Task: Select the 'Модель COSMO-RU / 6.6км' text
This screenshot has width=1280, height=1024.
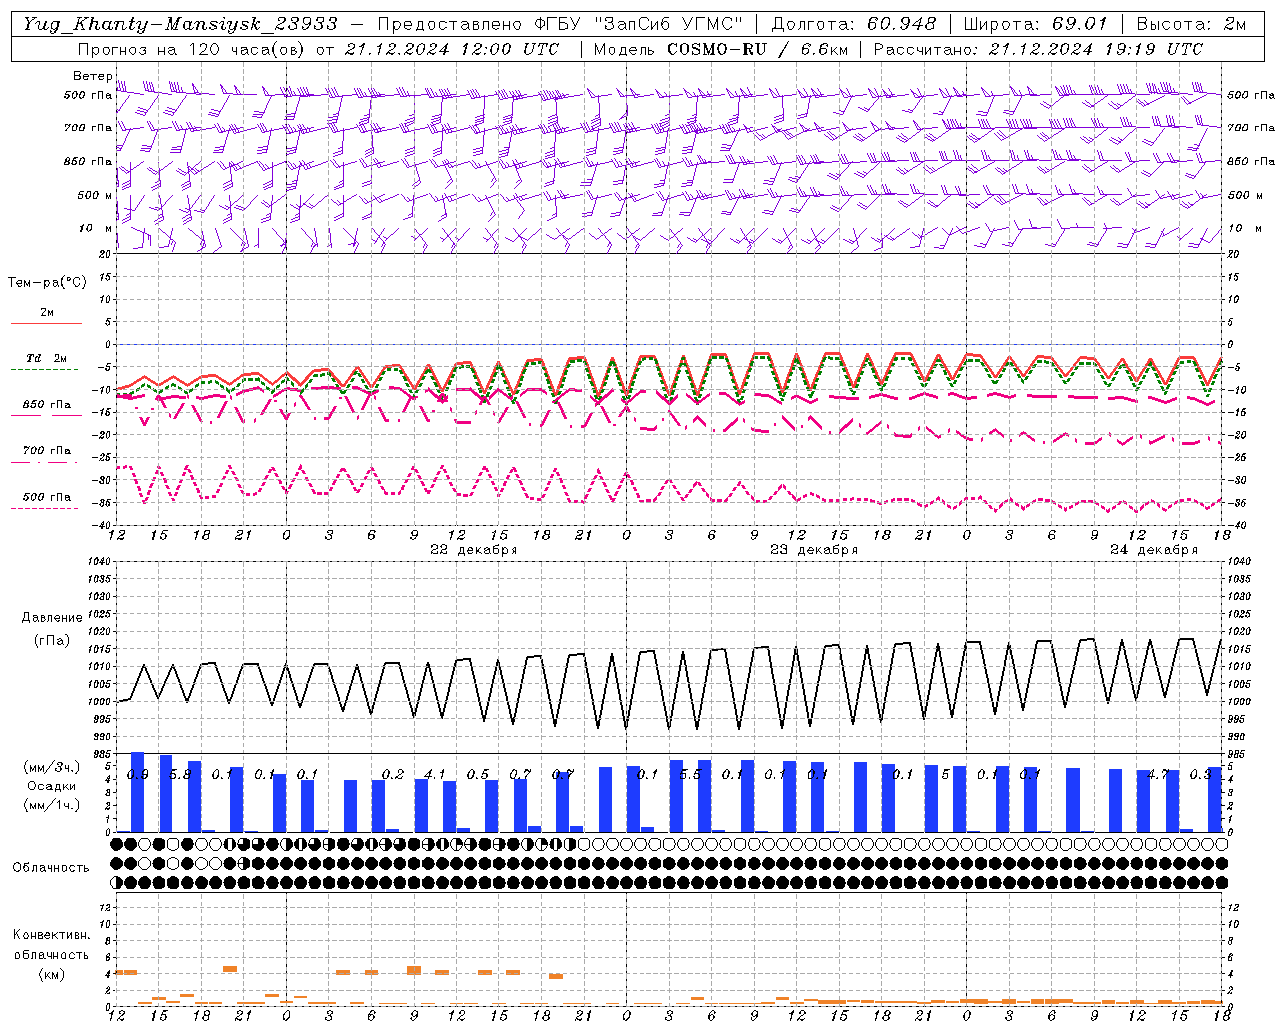Action: click(720, 49)
